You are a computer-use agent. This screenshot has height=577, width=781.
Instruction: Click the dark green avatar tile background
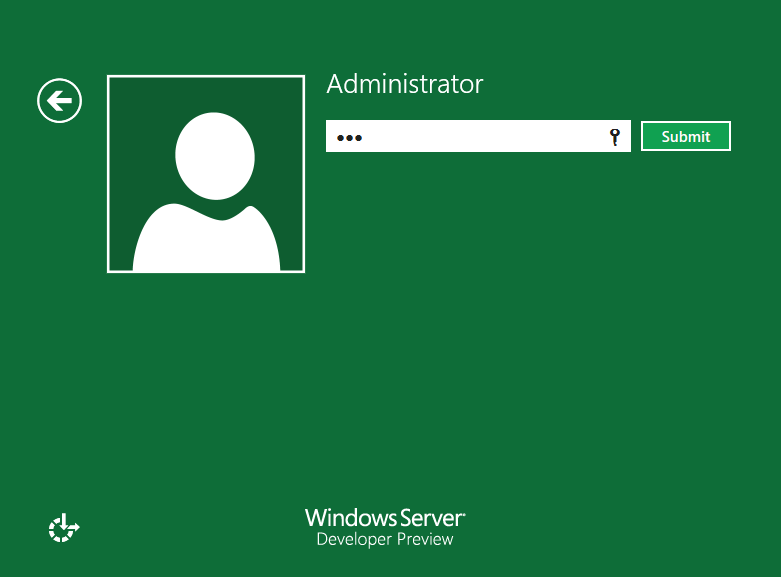tap(135, 110)
